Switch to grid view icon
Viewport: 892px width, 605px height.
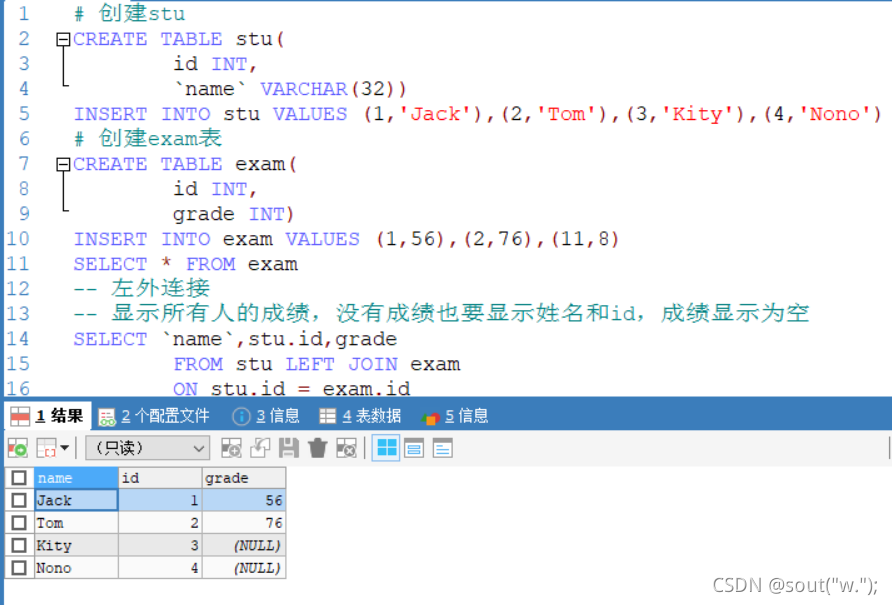386,448
